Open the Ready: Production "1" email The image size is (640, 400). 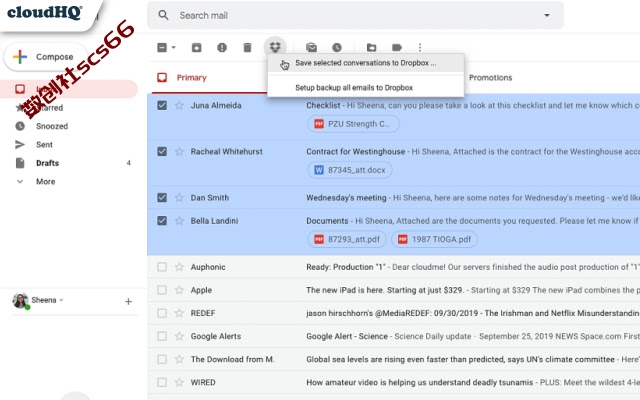[346, 267]
